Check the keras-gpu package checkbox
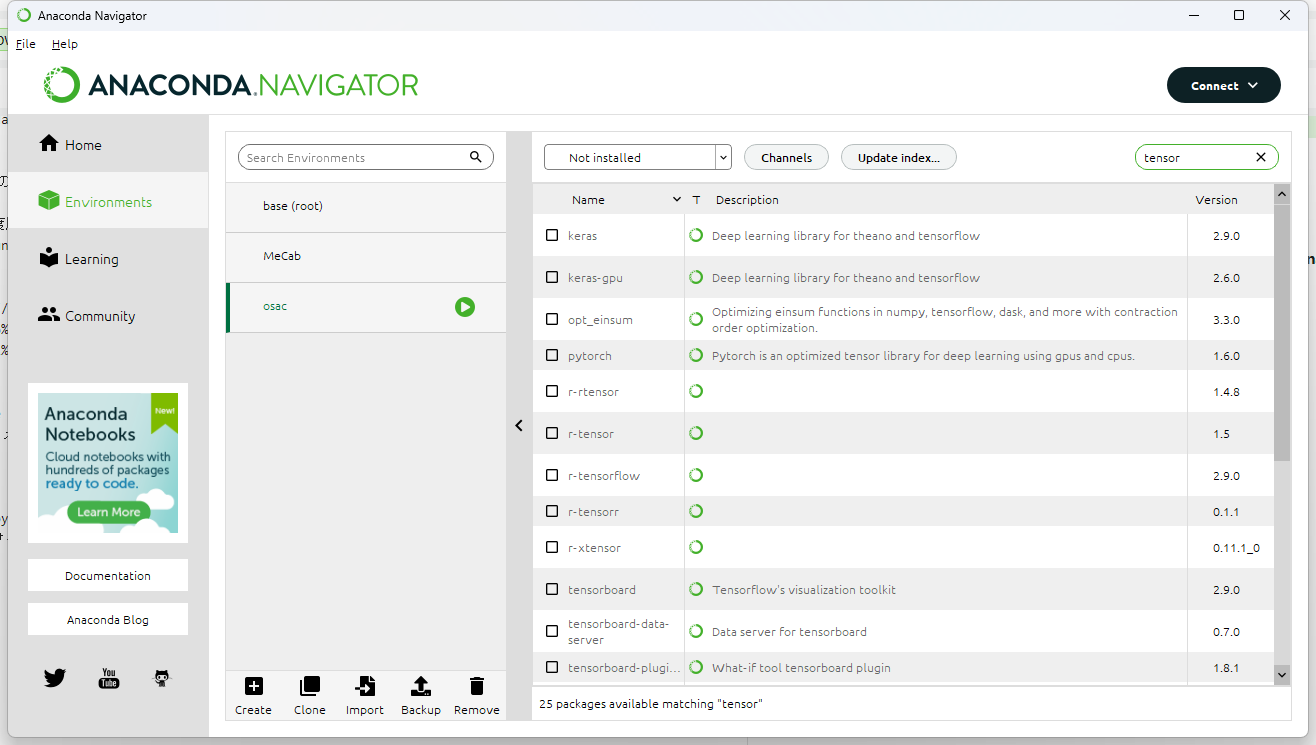The image size is (1316, 745). coord(552,277)
